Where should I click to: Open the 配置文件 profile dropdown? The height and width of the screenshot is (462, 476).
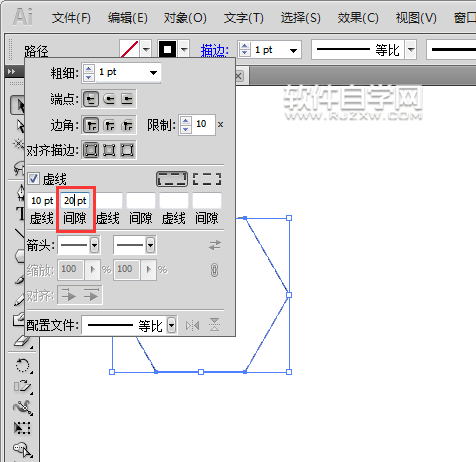[171, 325]
